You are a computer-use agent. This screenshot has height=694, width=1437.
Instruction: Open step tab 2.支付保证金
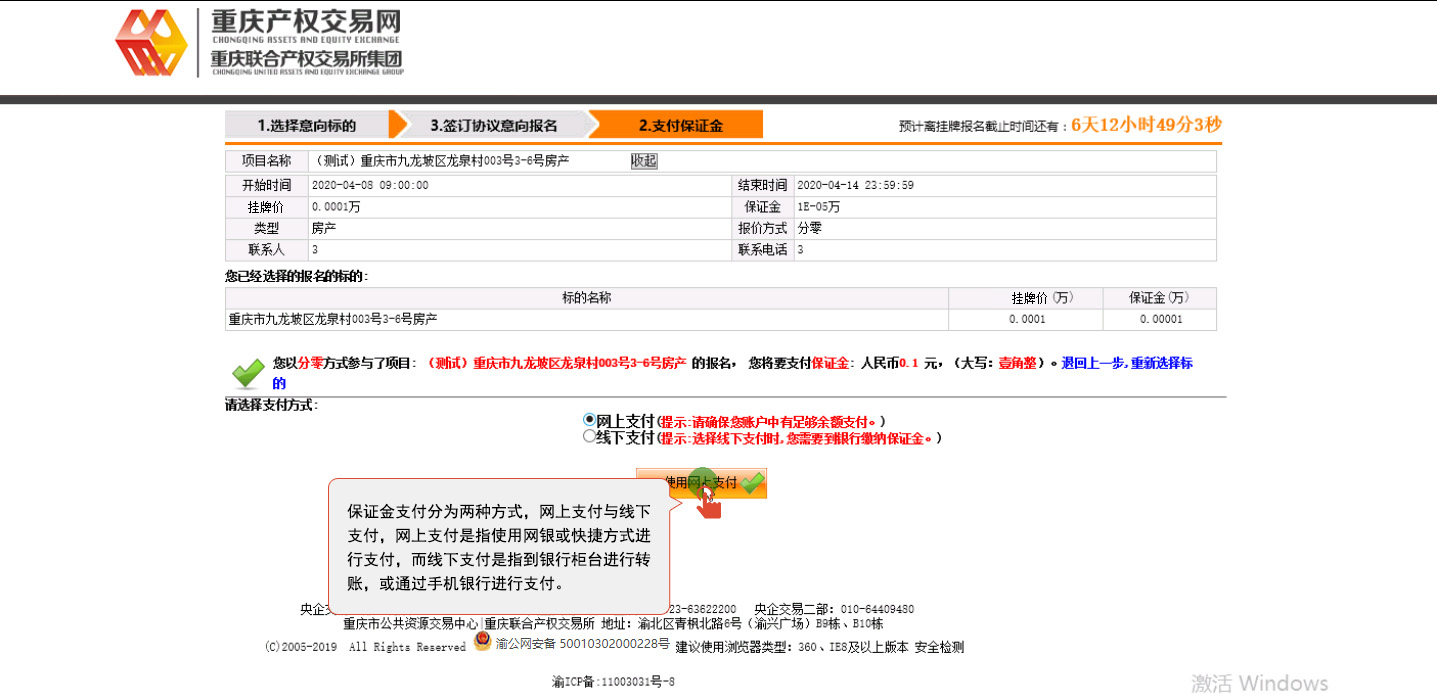(x=681, y=125)
